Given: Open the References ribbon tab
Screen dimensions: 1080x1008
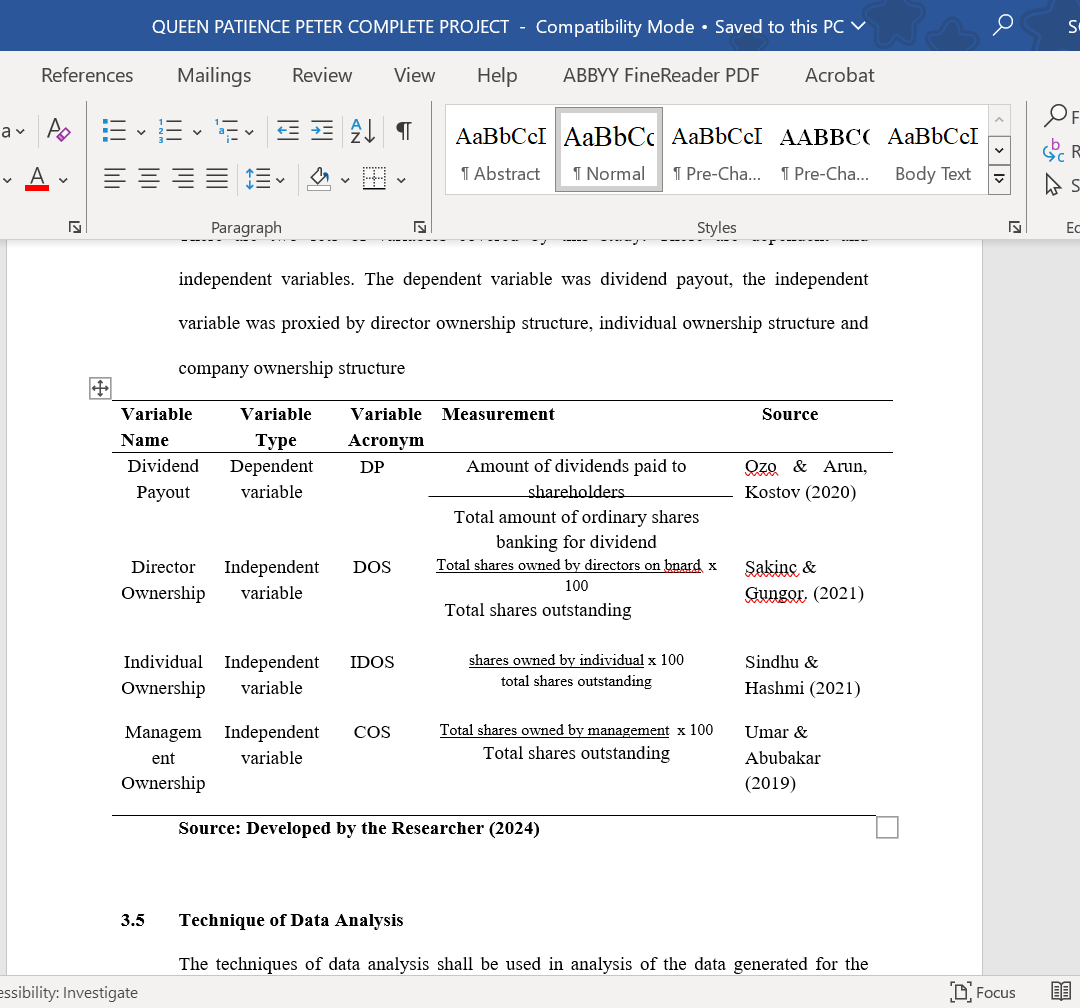Looking at the screenshot, I should coord(87,75).
